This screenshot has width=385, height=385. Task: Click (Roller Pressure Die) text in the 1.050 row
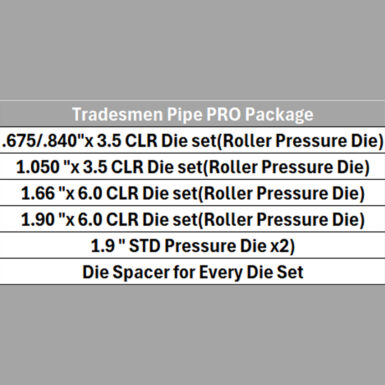pyautogui.click(x=286, y=167)
